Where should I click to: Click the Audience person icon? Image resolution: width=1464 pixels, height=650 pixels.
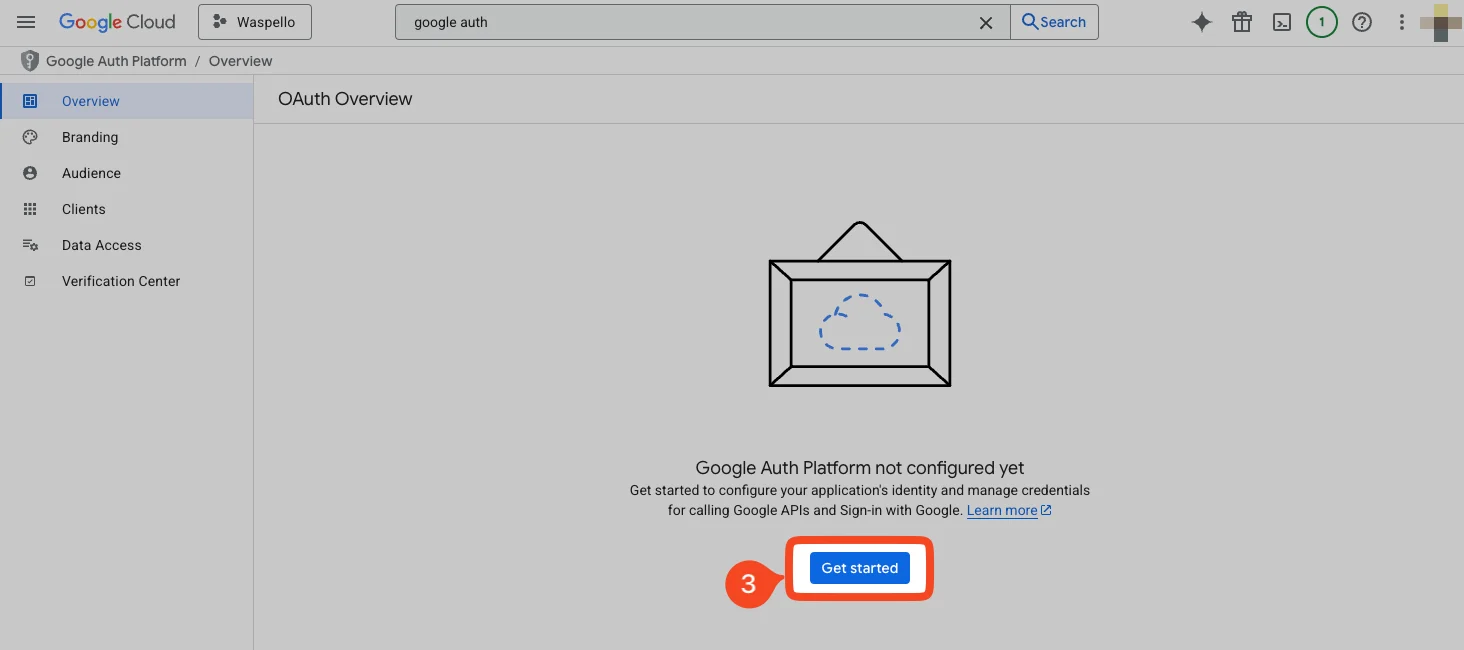tap(30, 173)
